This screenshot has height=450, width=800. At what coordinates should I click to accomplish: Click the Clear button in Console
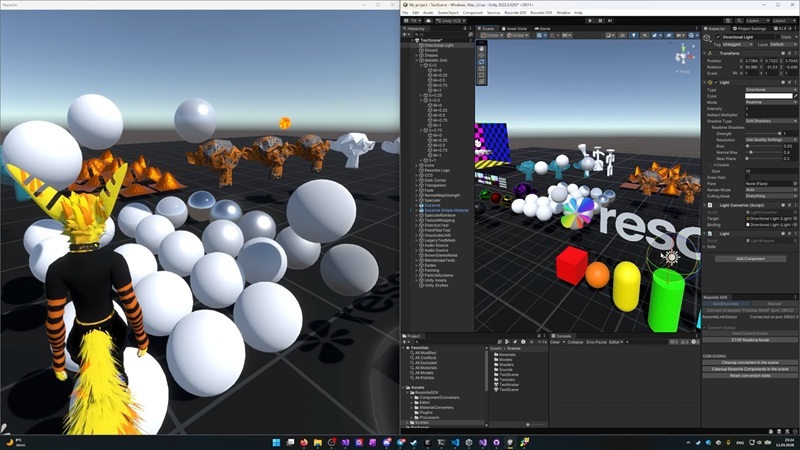pos(555,342)
